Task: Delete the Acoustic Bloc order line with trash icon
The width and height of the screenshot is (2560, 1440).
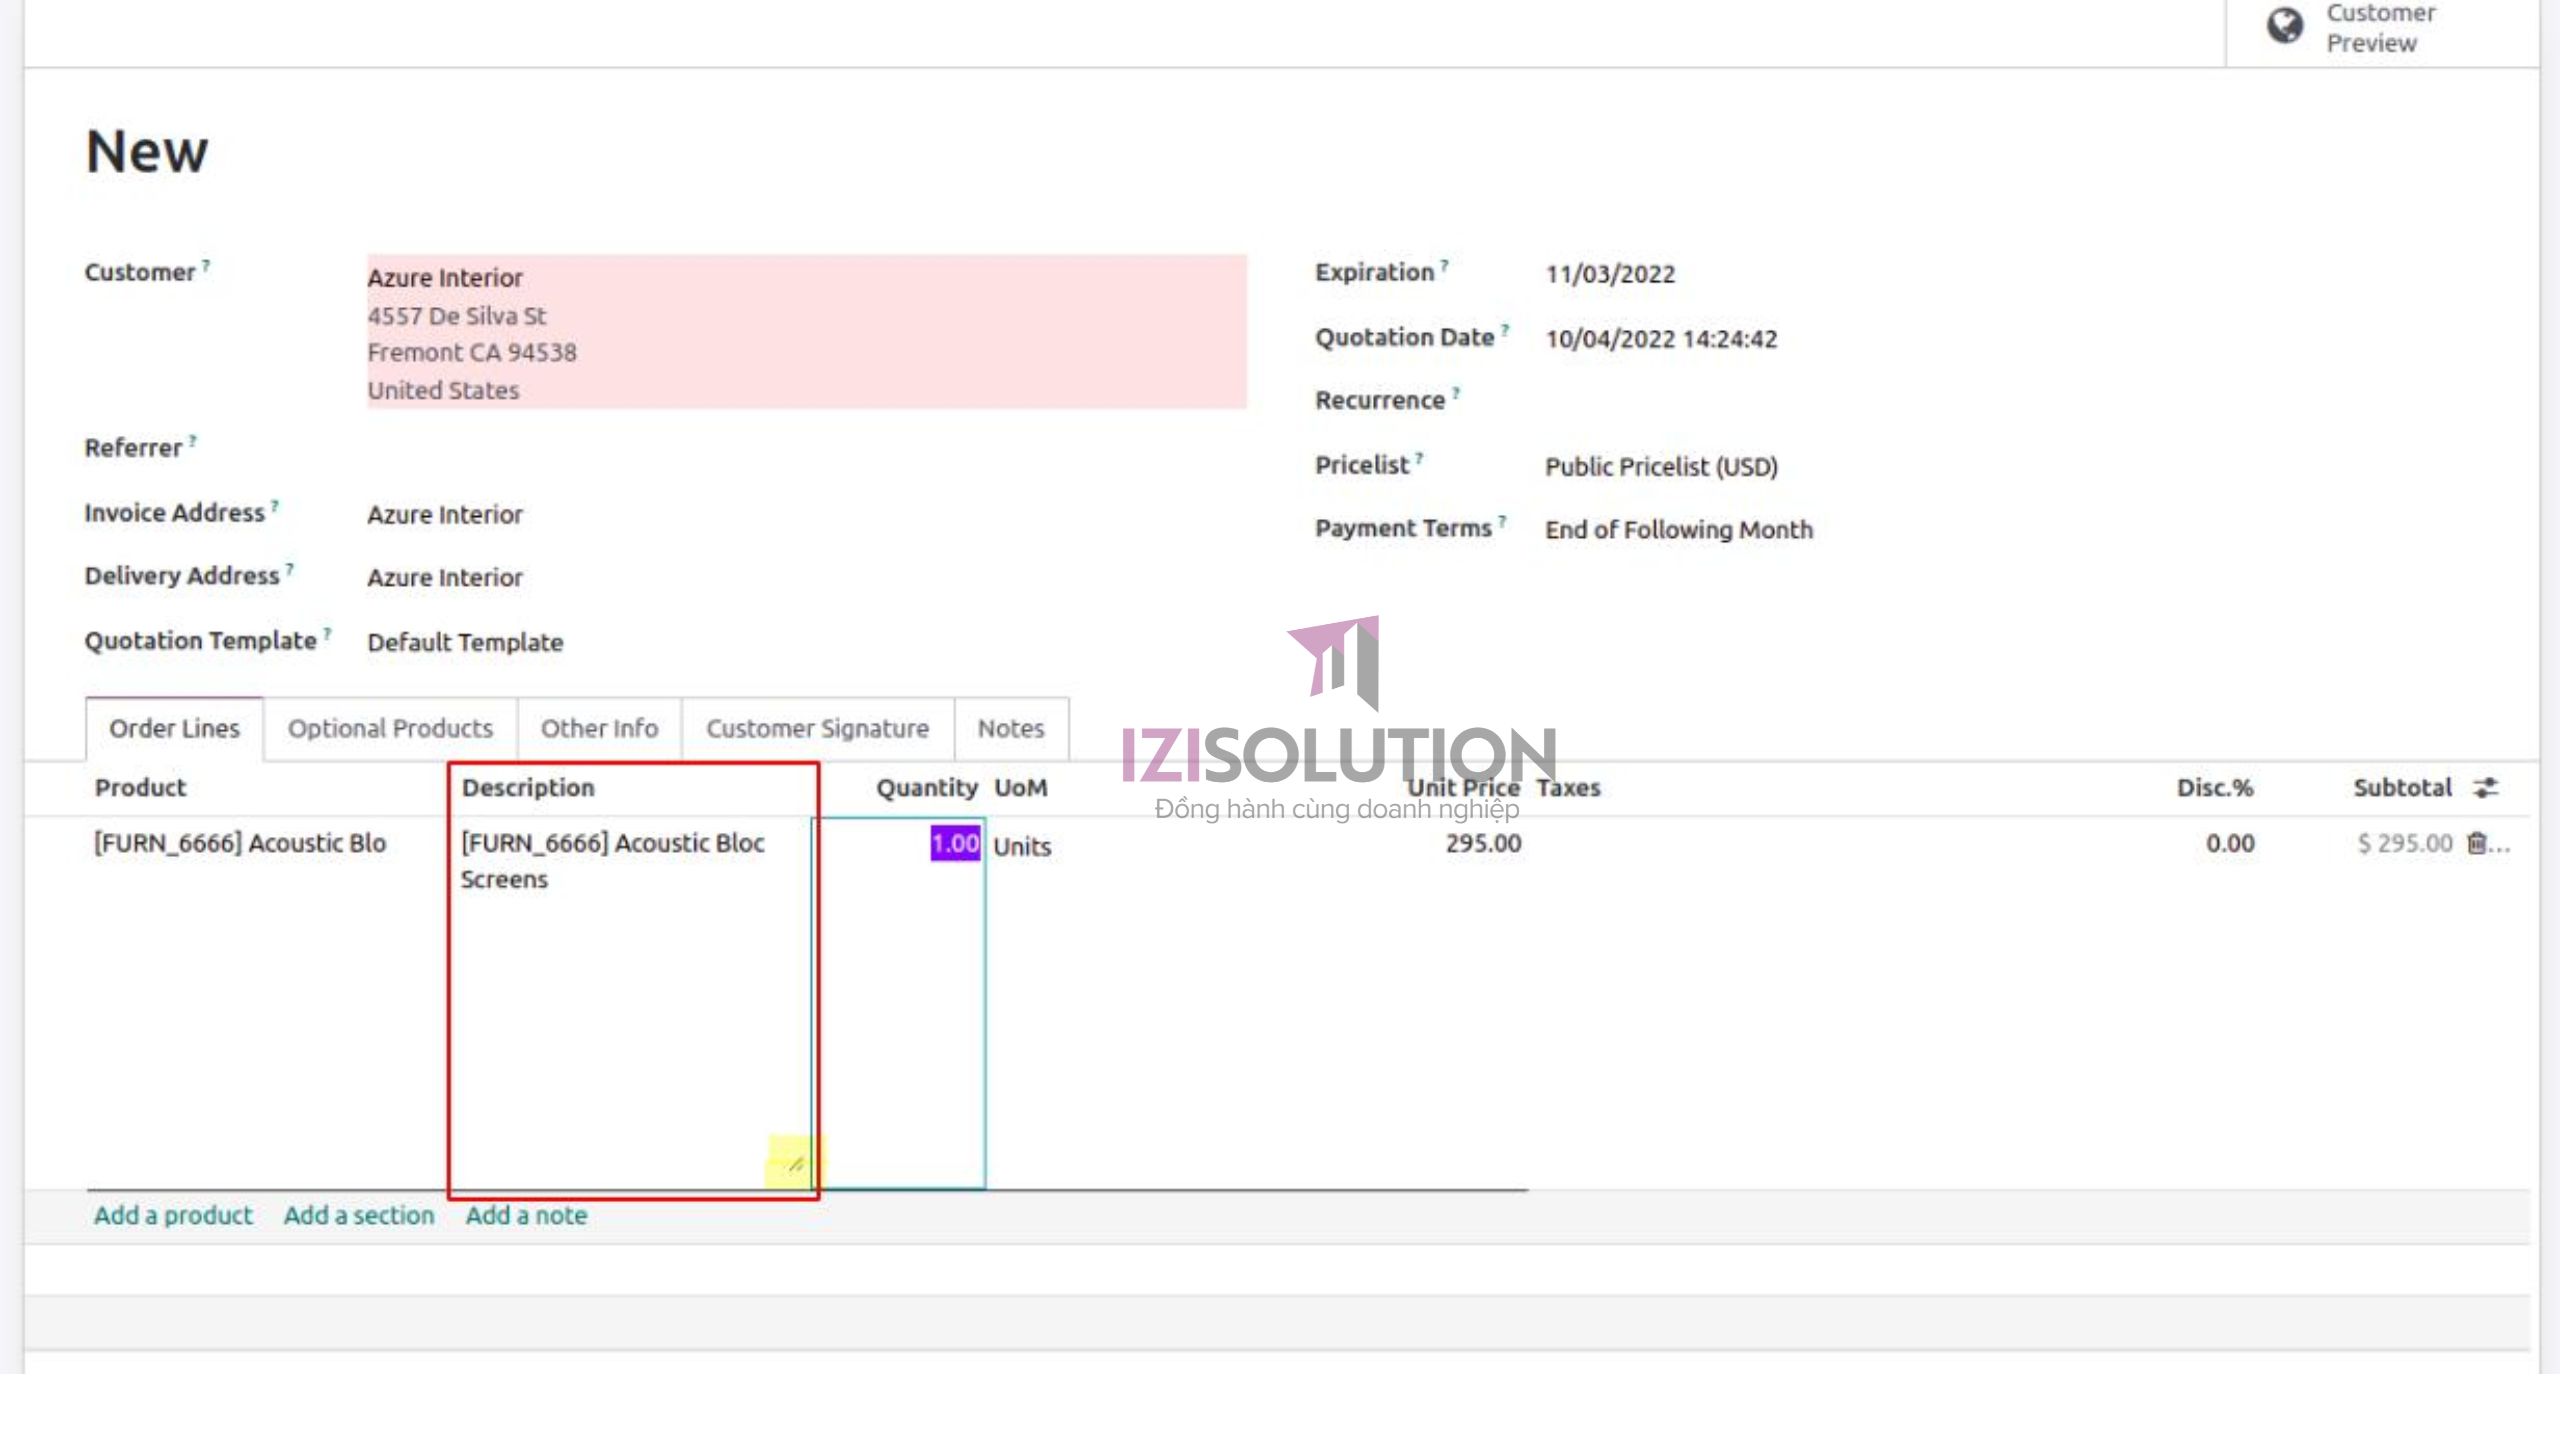Action: tap(2476, 843)
